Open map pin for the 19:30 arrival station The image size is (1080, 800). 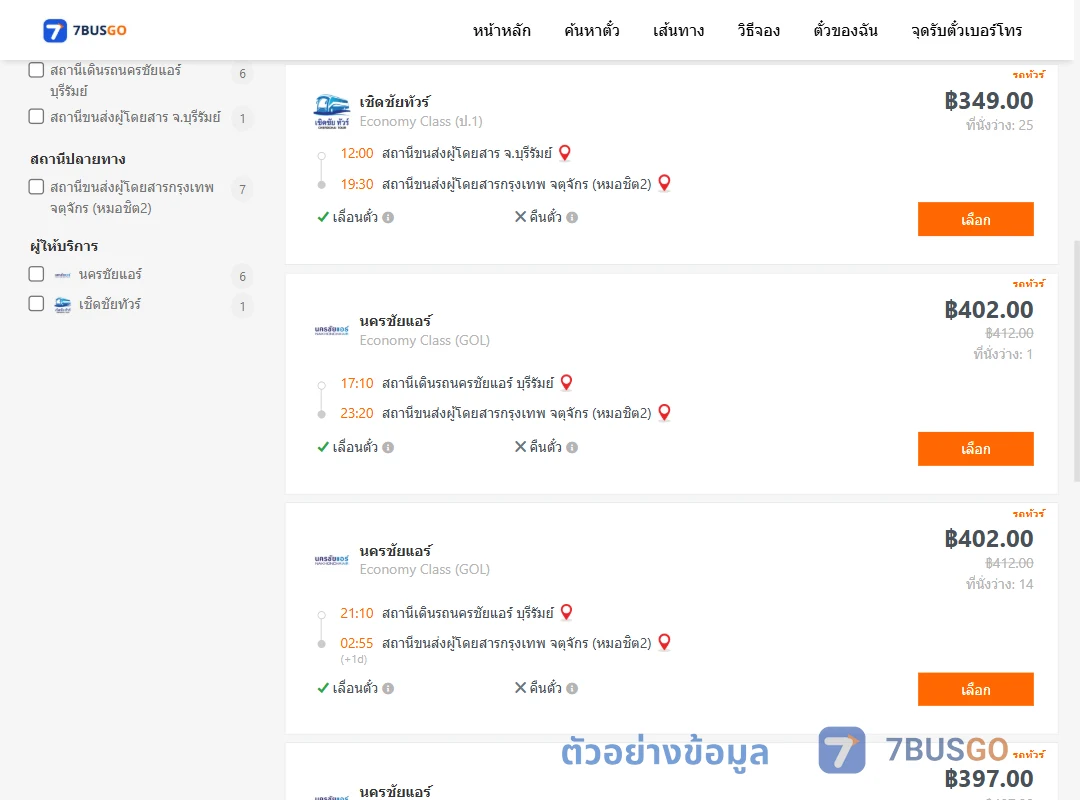click(x=665, y=183)
